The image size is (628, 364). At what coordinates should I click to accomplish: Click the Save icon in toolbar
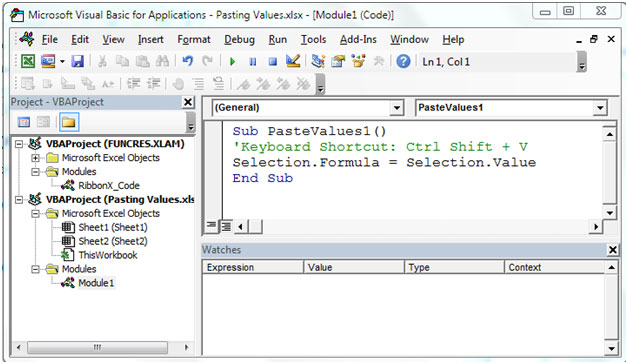click(x=77, y=61)
